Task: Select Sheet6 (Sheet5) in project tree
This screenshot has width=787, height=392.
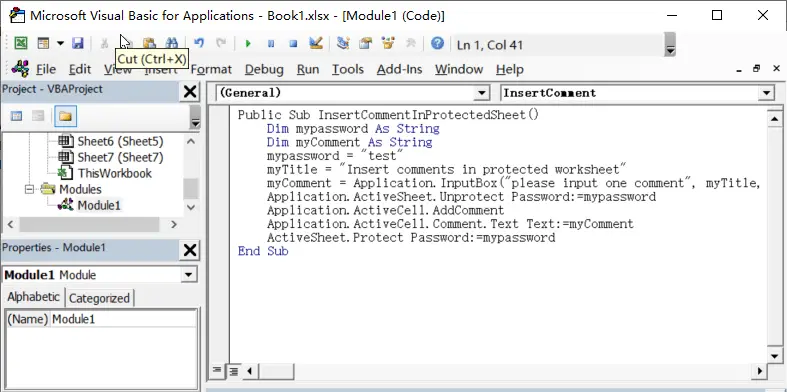Action: coord(120,141)
